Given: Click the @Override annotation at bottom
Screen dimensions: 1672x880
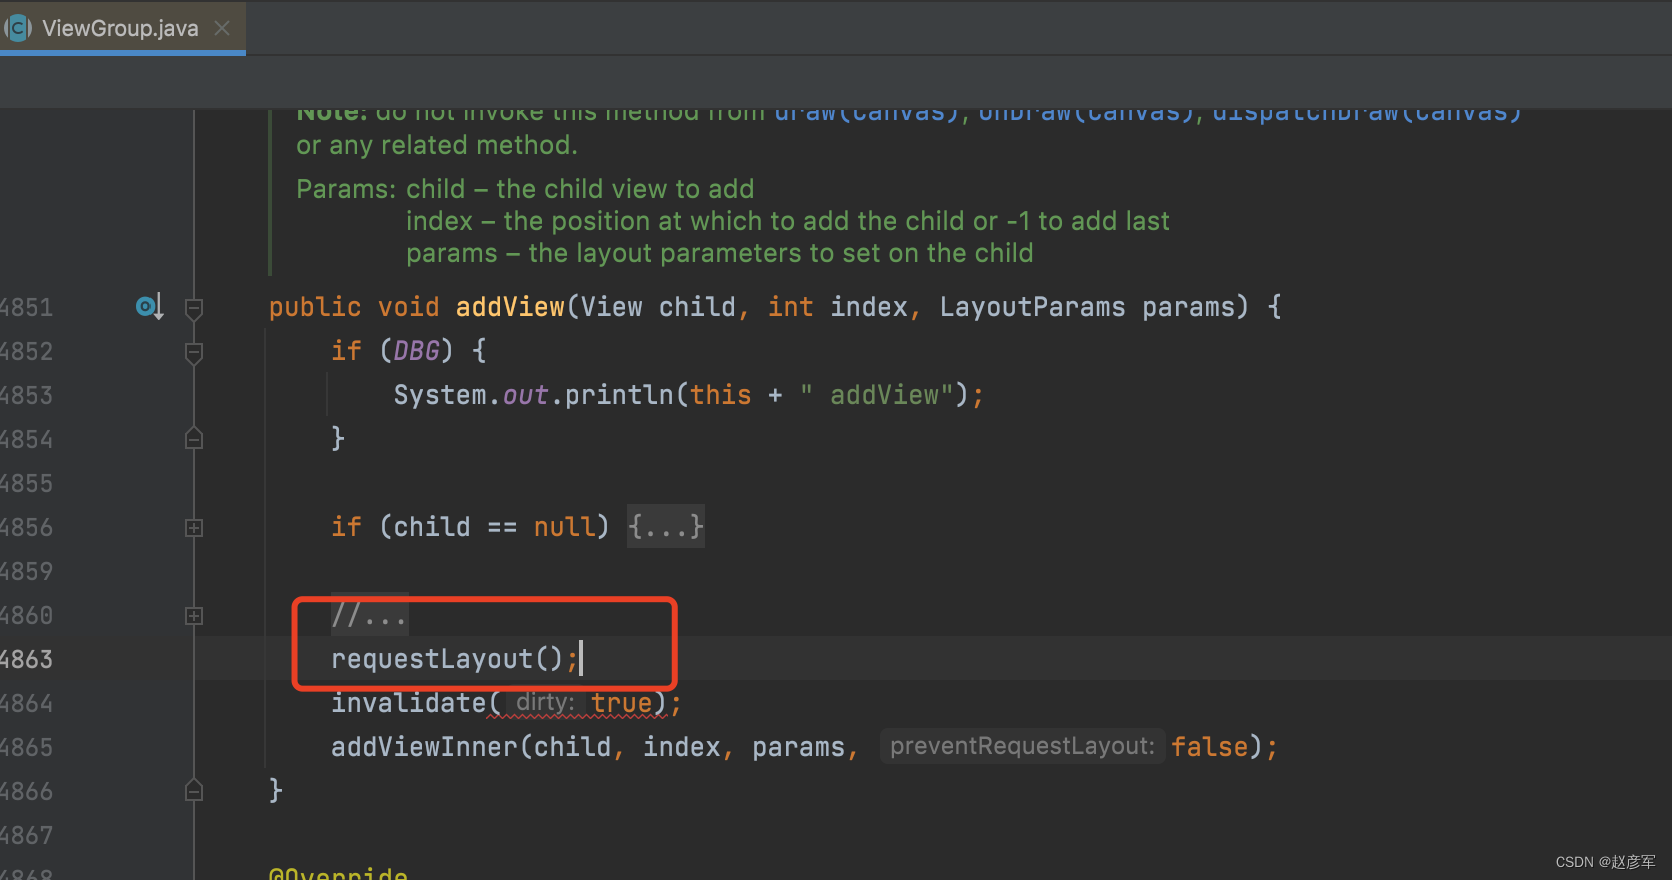Looking at the screenshot, I should tap(338, 872).
